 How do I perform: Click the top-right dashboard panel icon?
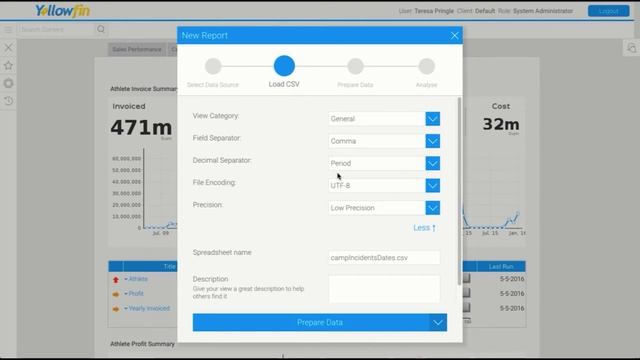click(x=631, y=48)
